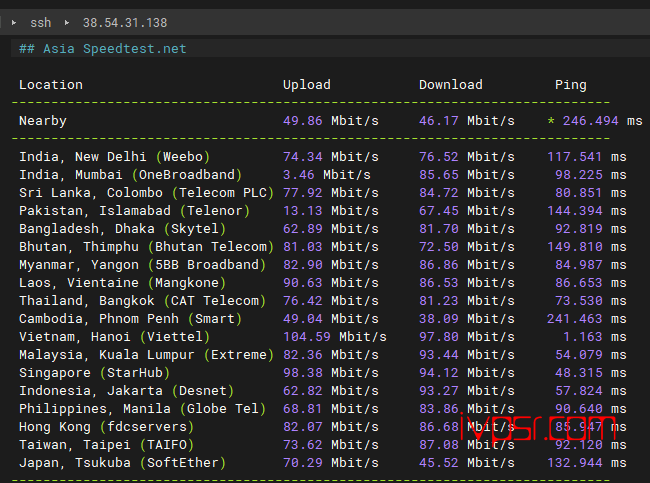The width and height of the screenshot is (650, 483).
Task: Click the Ping column header
Action: click(570, 85)
